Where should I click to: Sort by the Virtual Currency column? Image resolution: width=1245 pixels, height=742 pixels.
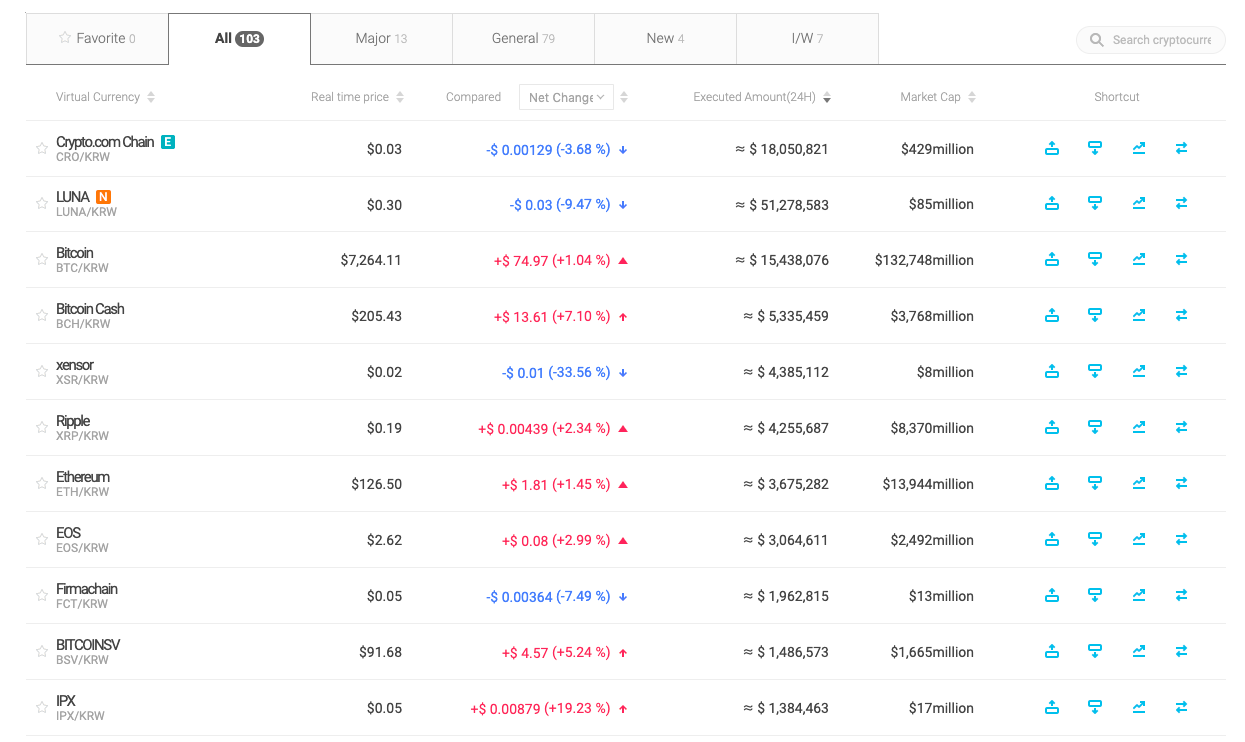tap(105, 97)
